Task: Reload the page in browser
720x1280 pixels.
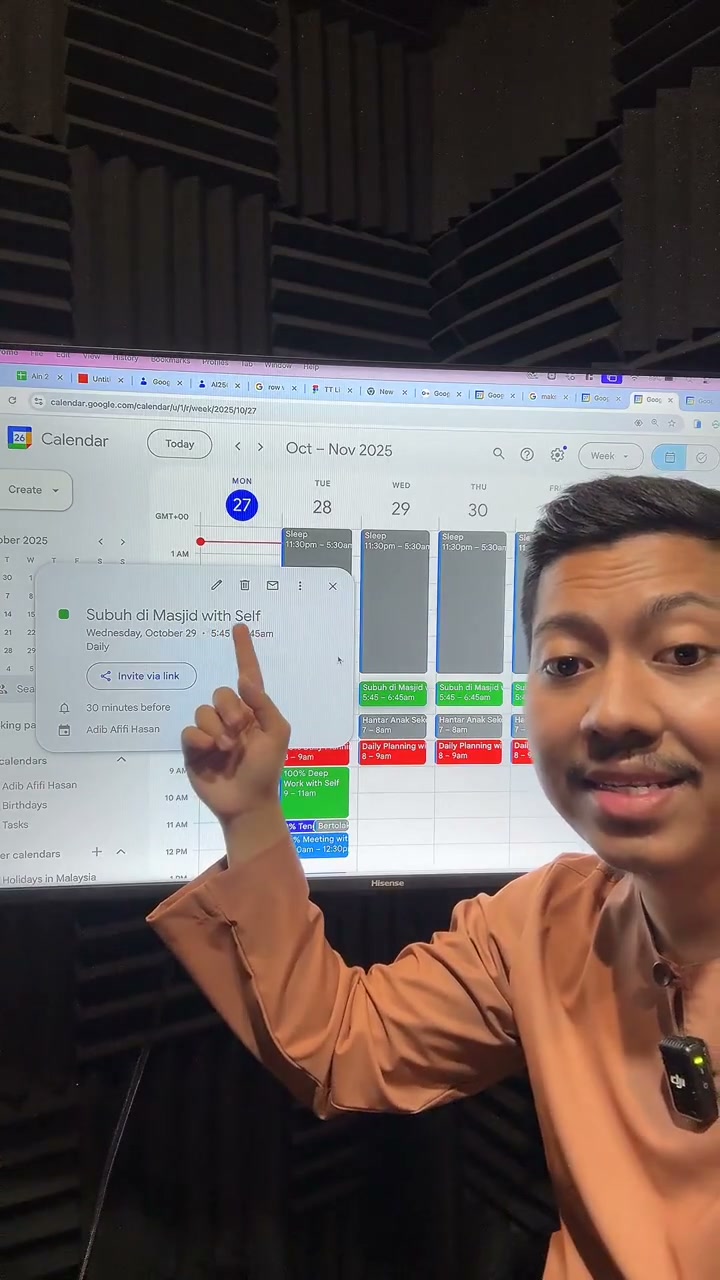Action: [x=12, y=400]
